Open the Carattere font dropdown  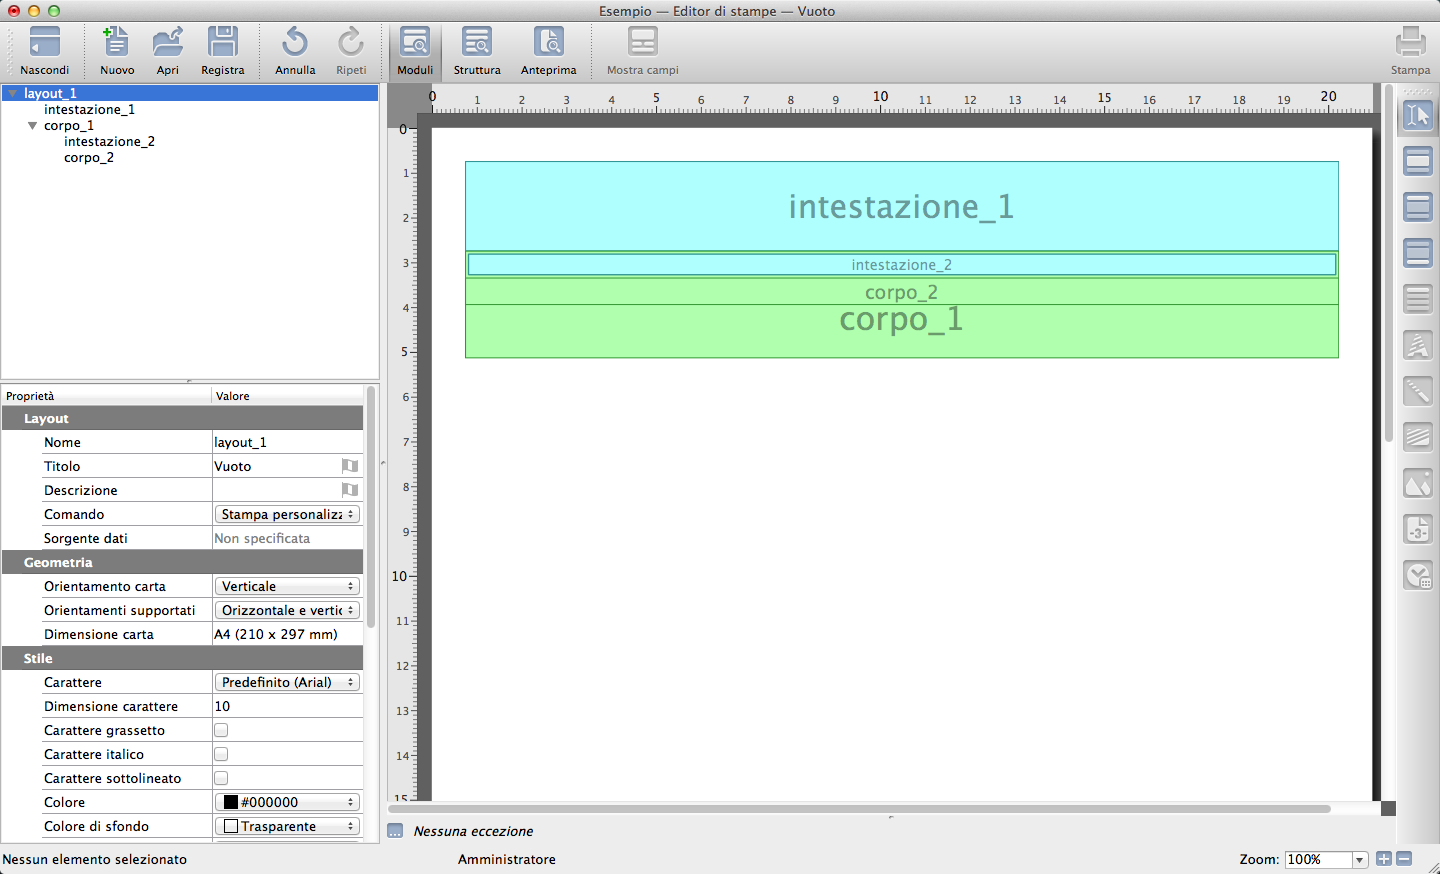click(287, 682)
